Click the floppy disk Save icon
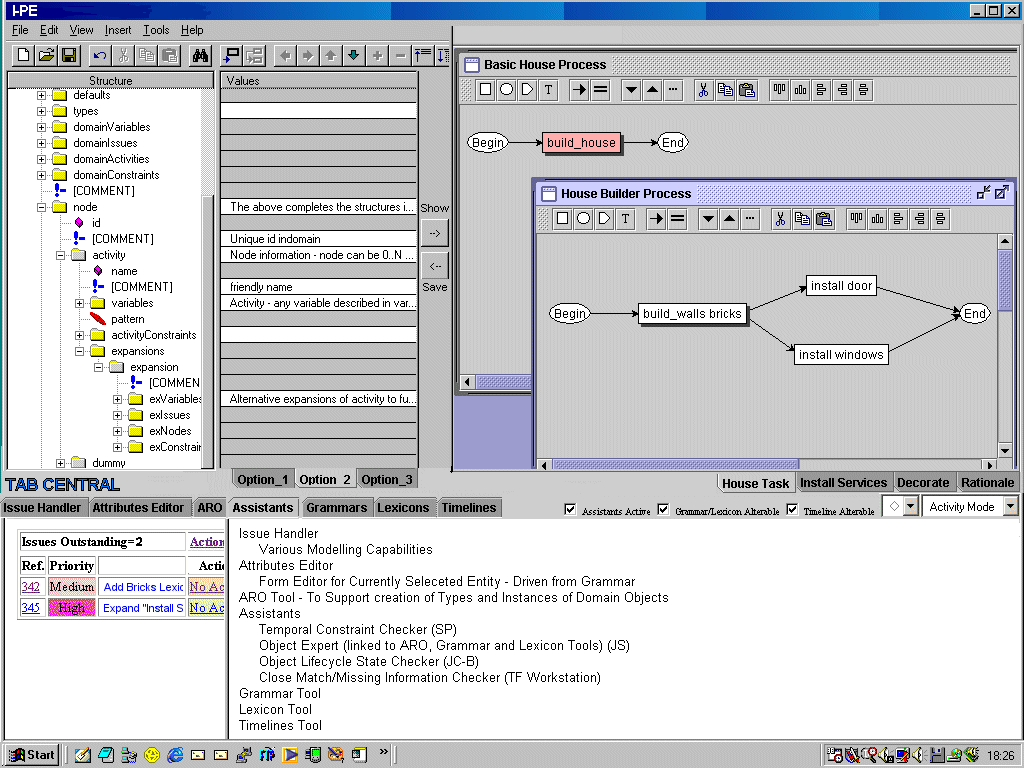Viewport: 1024px width, 768px height. 69,55
